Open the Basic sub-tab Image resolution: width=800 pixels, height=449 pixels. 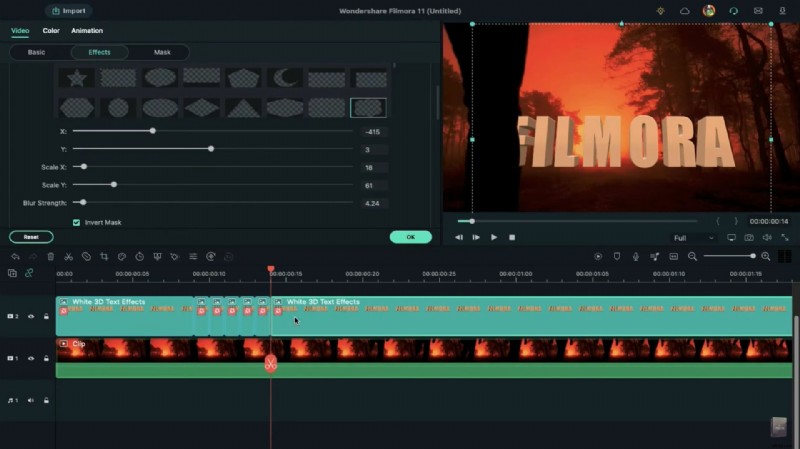36,52
